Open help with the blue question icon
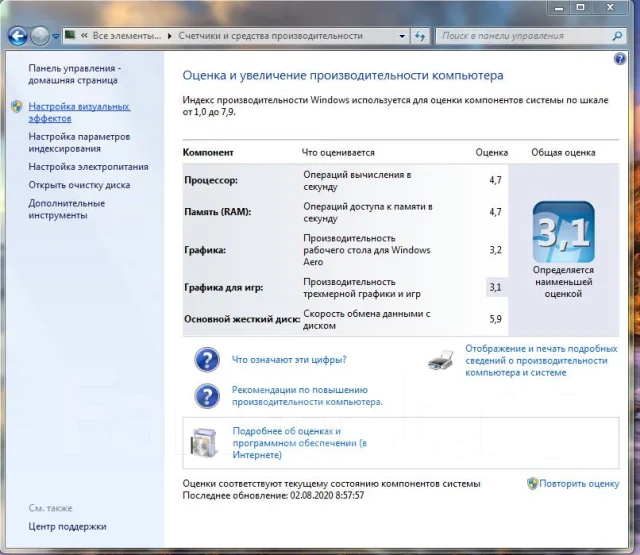Viewport: 640px width, 555px height. pyautogui.click(x=620, y=59)
